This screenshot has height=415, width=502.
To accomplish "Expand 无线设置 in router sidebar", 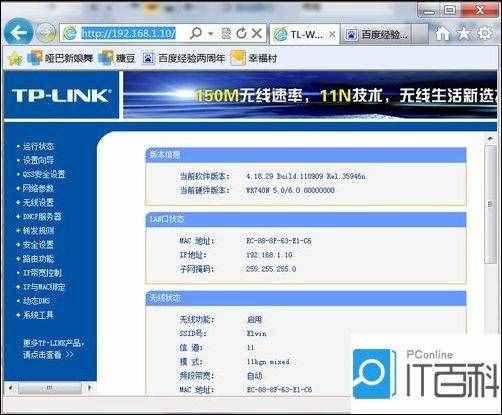I will (x=38, y=202).
